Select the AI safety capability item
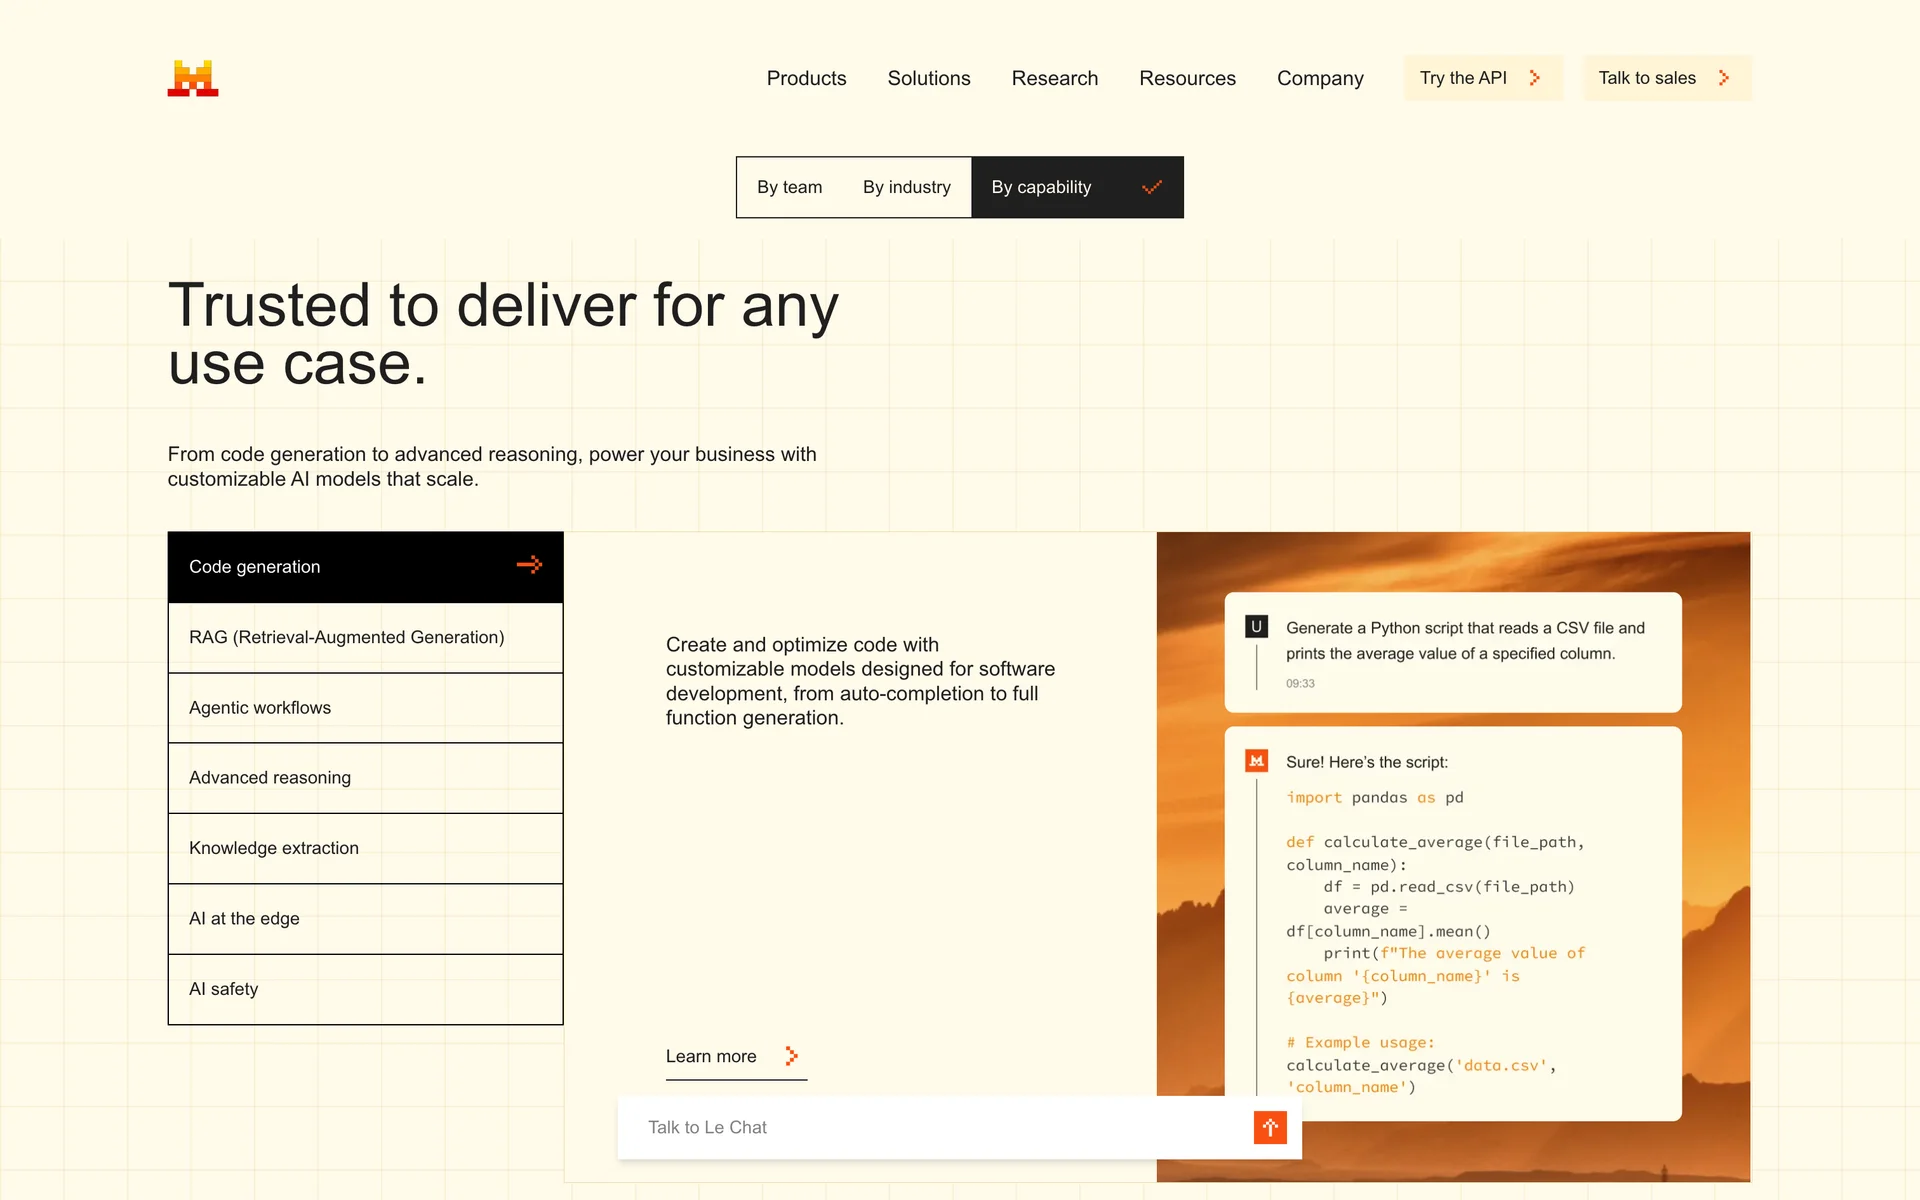The image size is (1920, 1200). pos(365,989)
